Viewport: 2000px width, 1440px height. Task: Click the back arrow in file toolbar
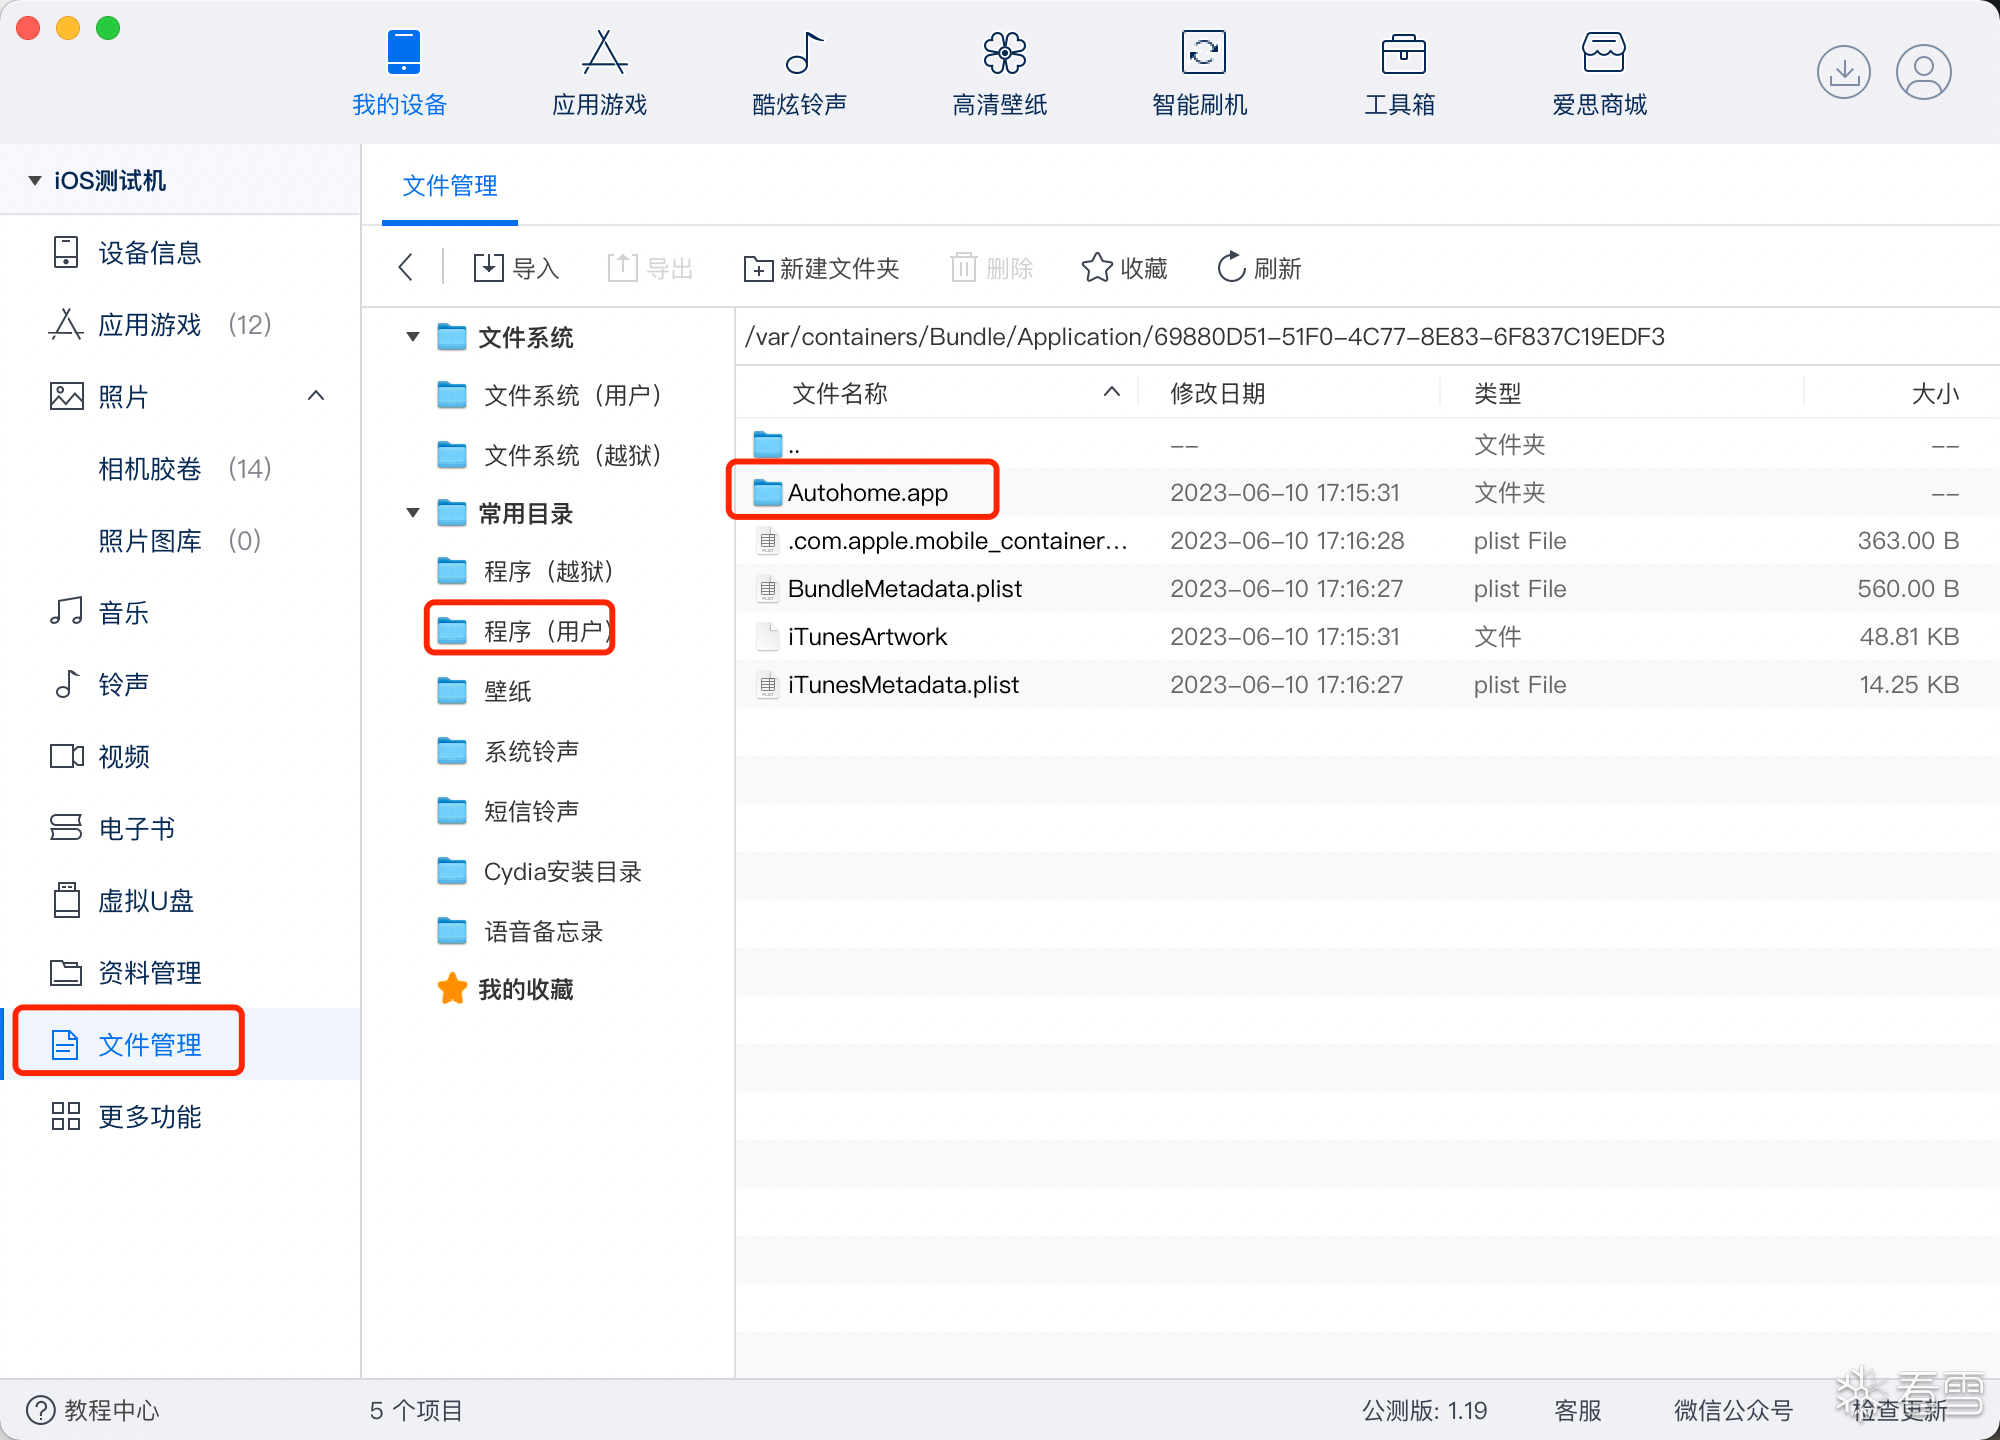(x=406, y=268)
